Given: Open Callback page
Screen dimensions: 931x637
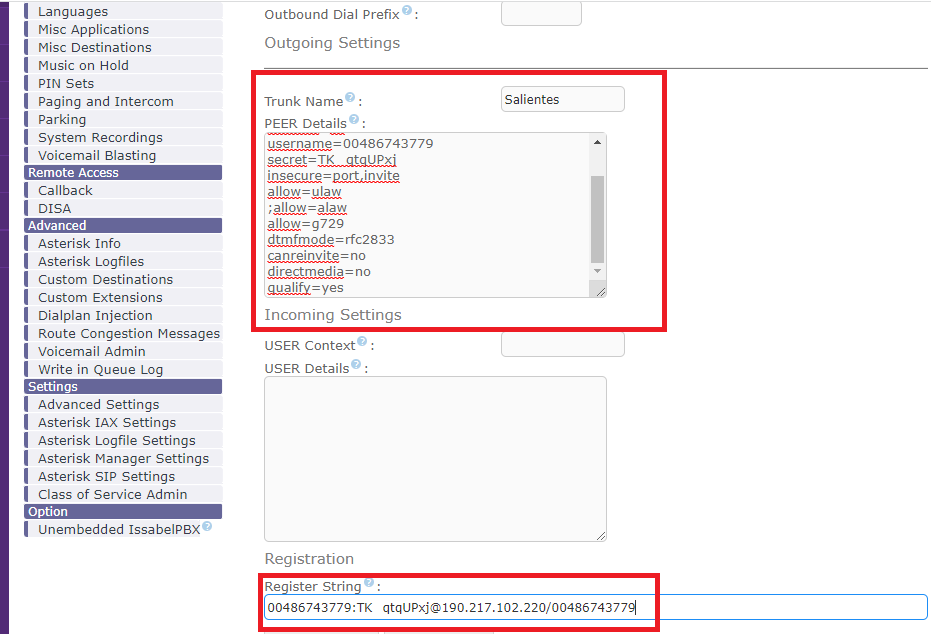Looking at the screenshot, I should 124,191.
